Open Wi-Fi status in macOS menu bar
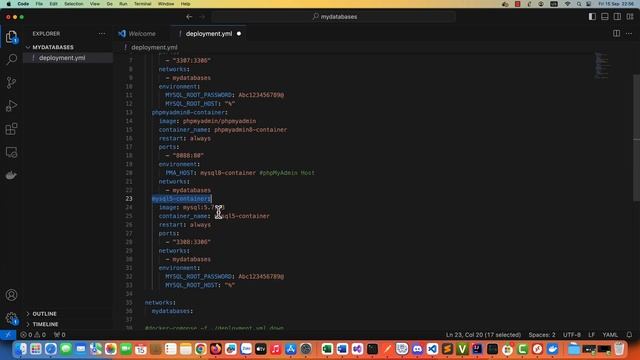 [x=567, y=4]
